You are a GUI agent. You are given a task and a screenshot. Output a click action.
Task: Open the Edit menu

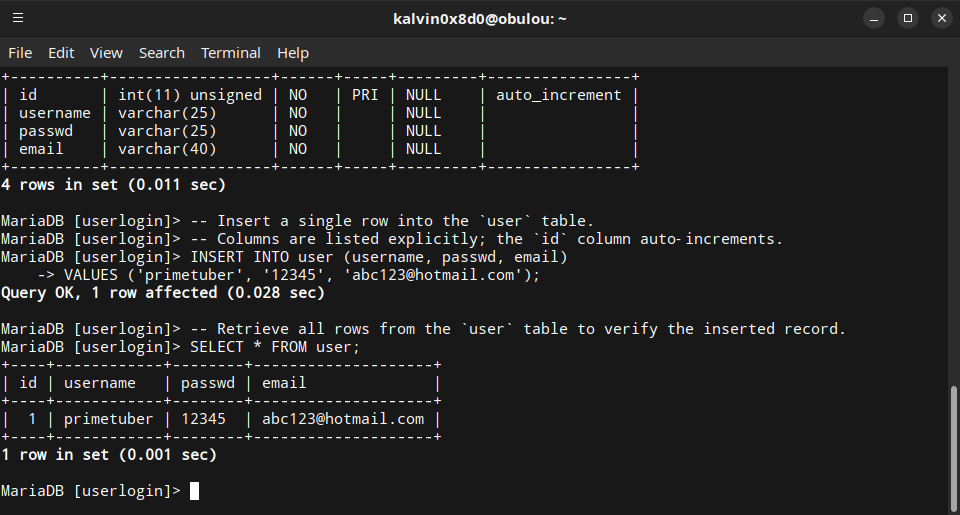61,53
